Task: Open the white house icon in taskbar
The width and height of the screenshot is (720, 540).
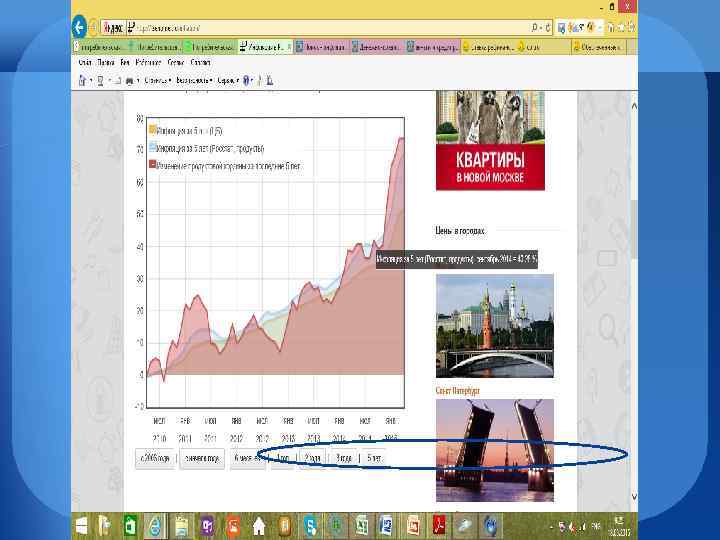Action: tap(259, 526)
